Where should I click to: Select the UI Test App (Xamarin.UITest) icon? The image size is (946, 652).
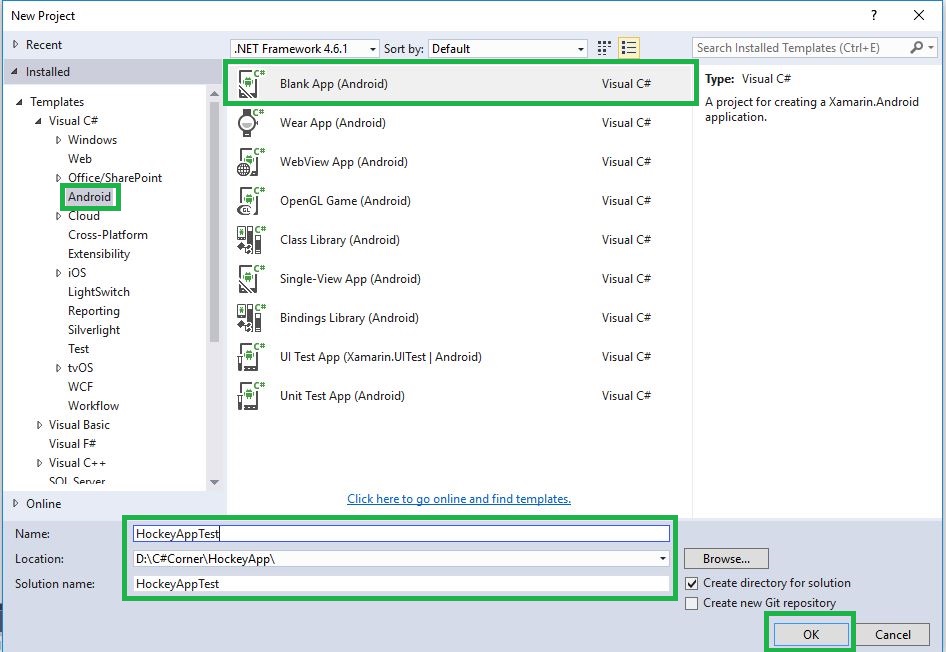(x=250, y=356)
